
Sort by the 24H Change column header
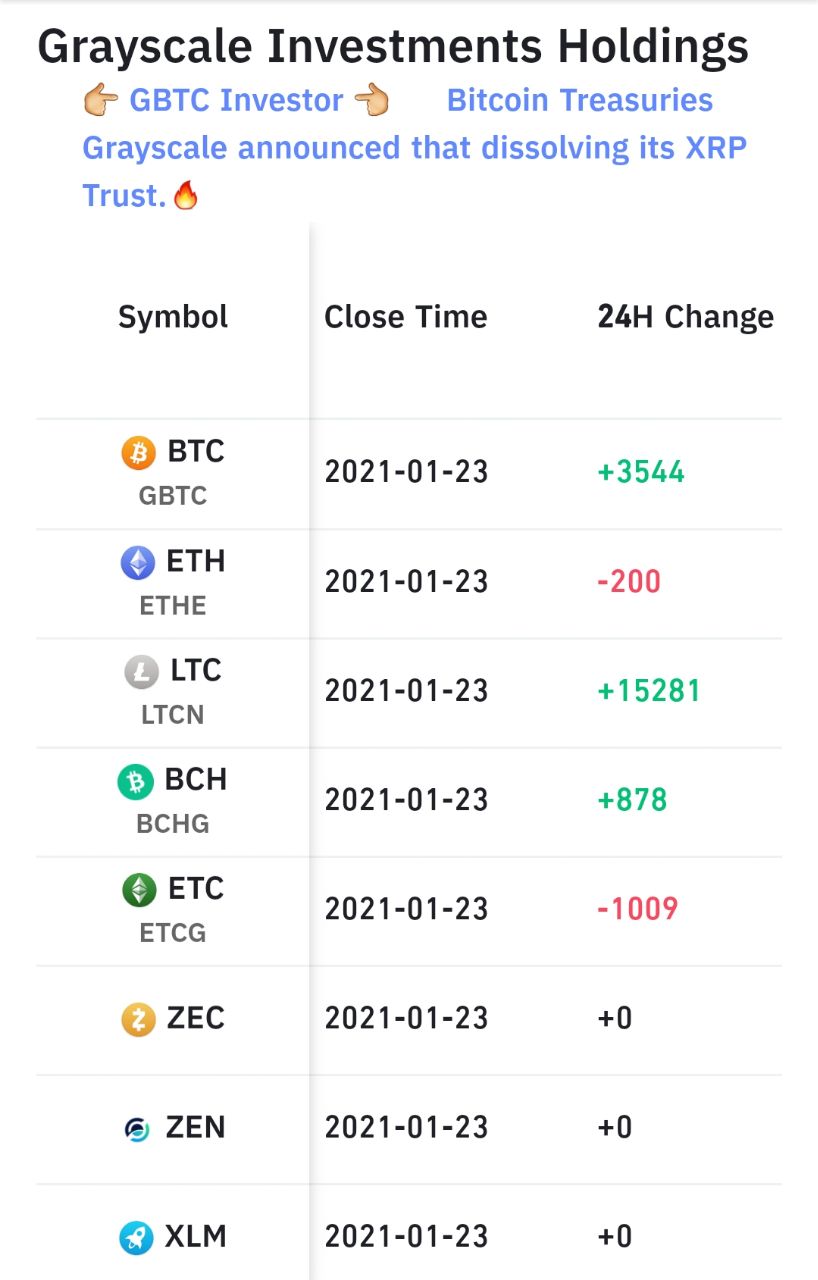pyautogui.click(x=686, y=317)
